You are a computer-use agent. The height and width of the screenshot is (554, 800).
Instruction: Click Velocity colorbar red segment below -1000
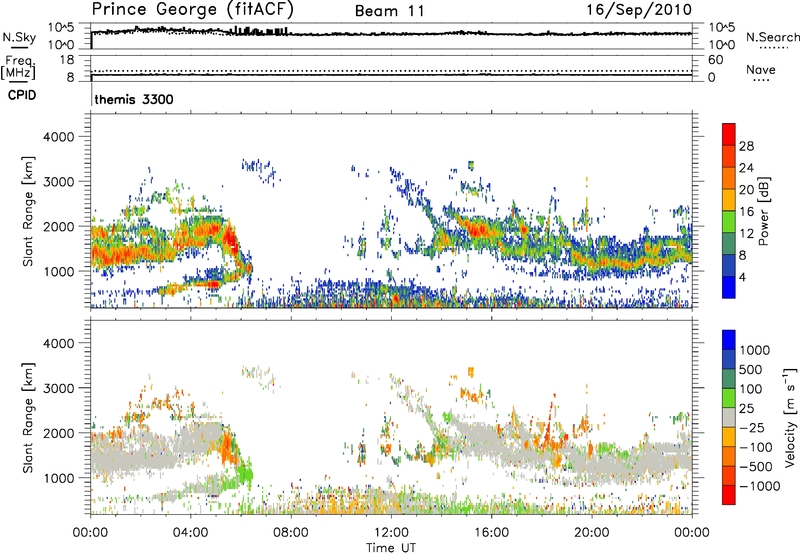(729, 495)
